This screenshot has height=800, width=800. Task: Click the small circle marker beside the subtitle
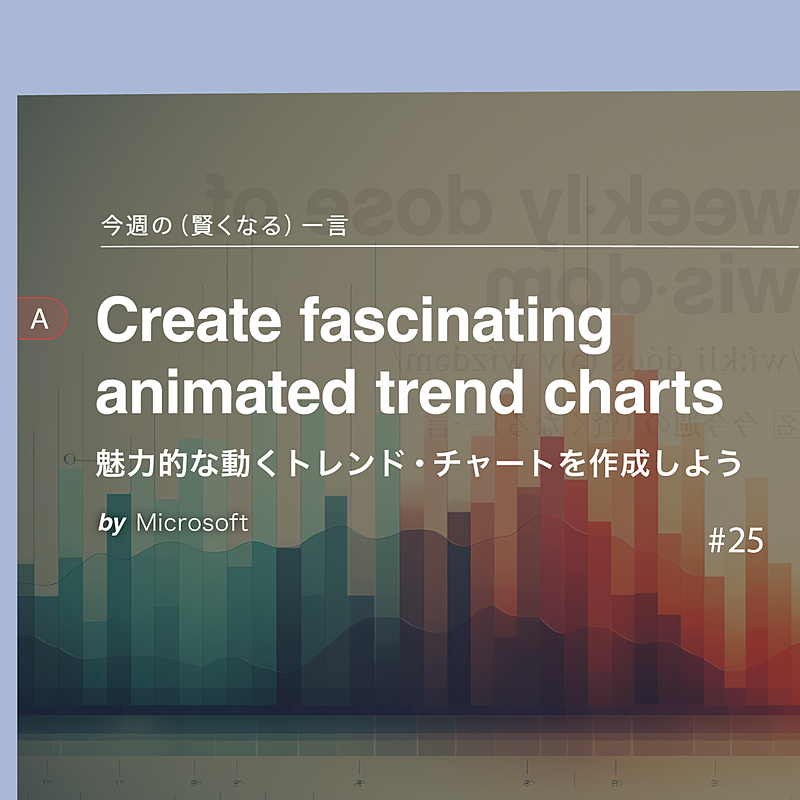(x=69, y=459)
